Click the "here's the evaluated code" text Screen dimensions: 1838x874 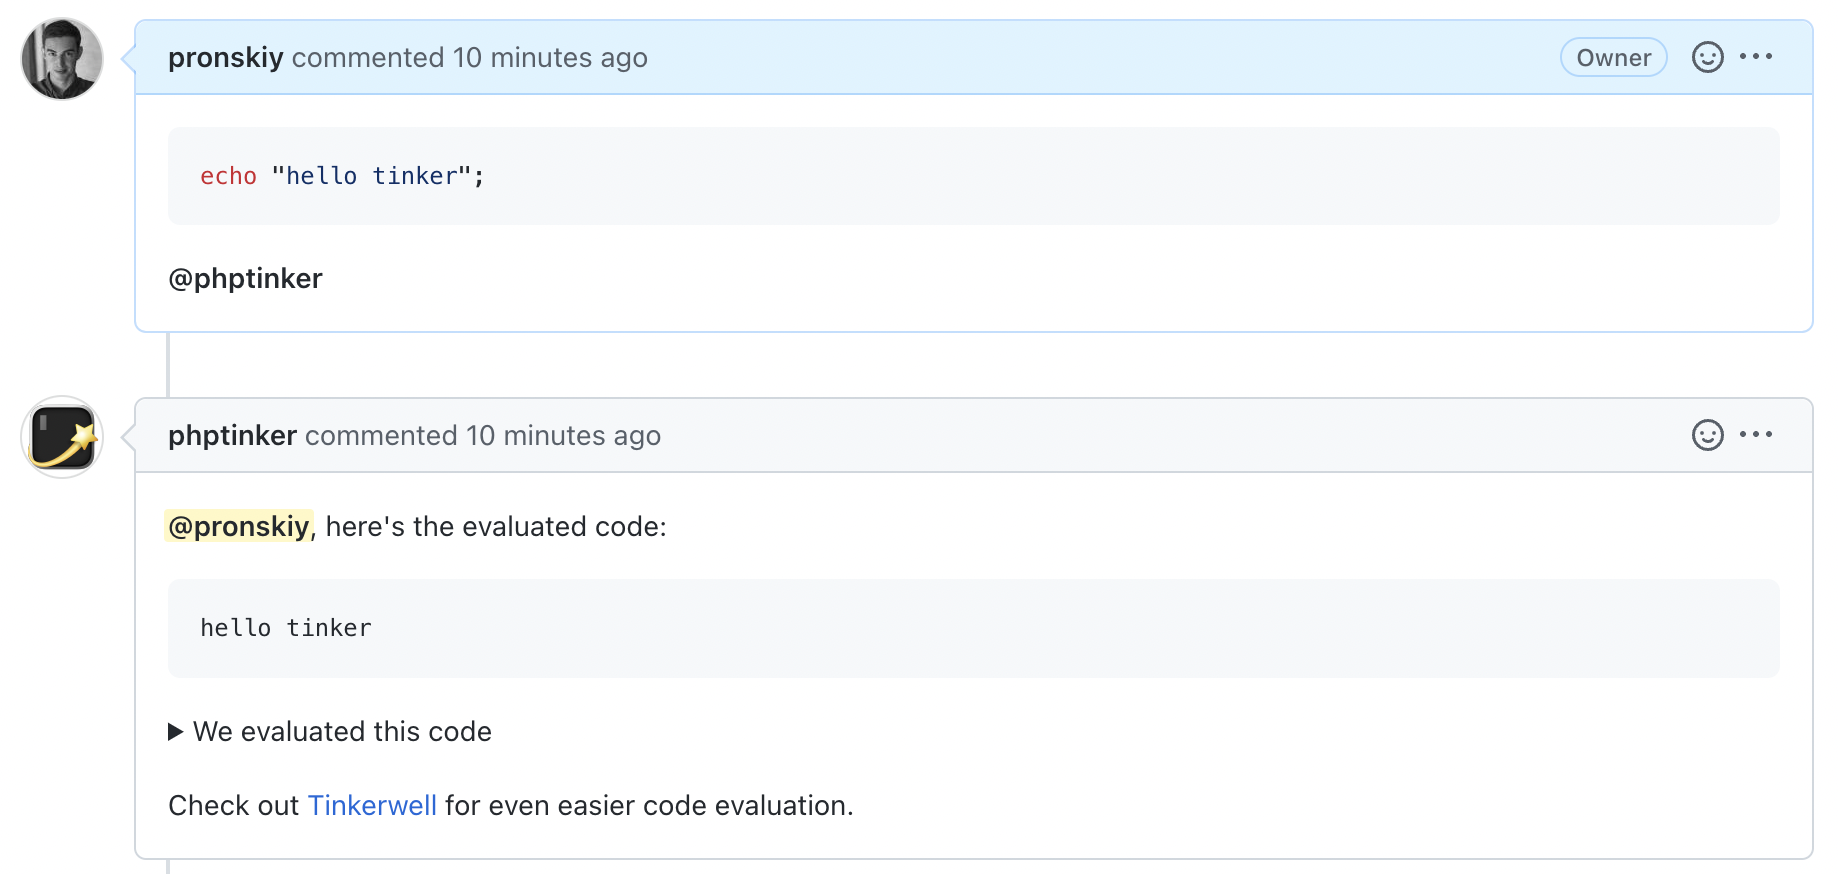[x=495, y=527]
